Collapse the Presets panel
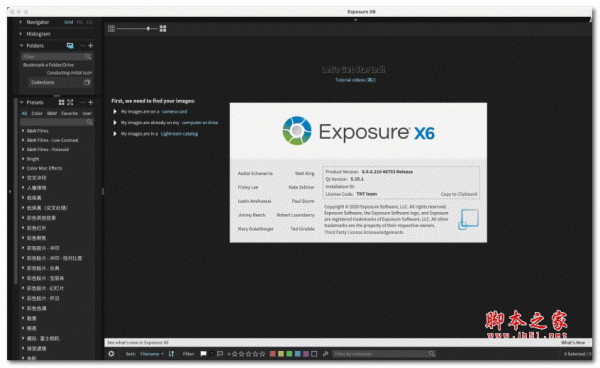This screenshot has height=368, width=600. coord(21,102)
